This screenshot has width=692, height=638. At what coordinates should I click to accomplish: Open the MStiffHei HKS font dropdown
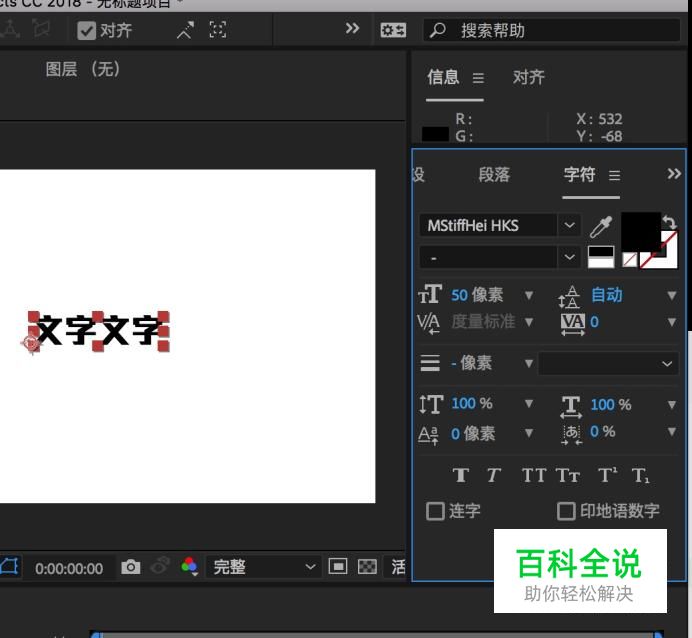[569, 226]
